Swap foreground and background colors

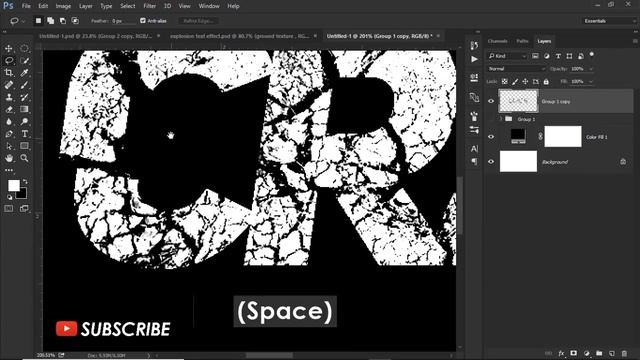(x=25, y=181)
